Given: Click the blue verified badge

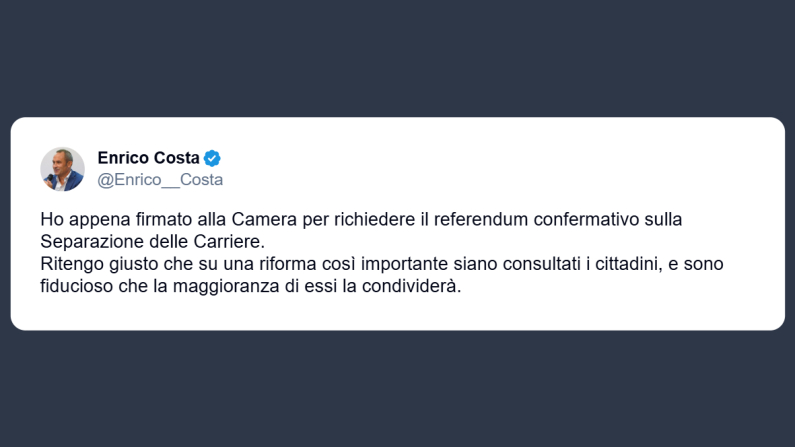Looking at the screenshot, I should (x=212, y=158).
